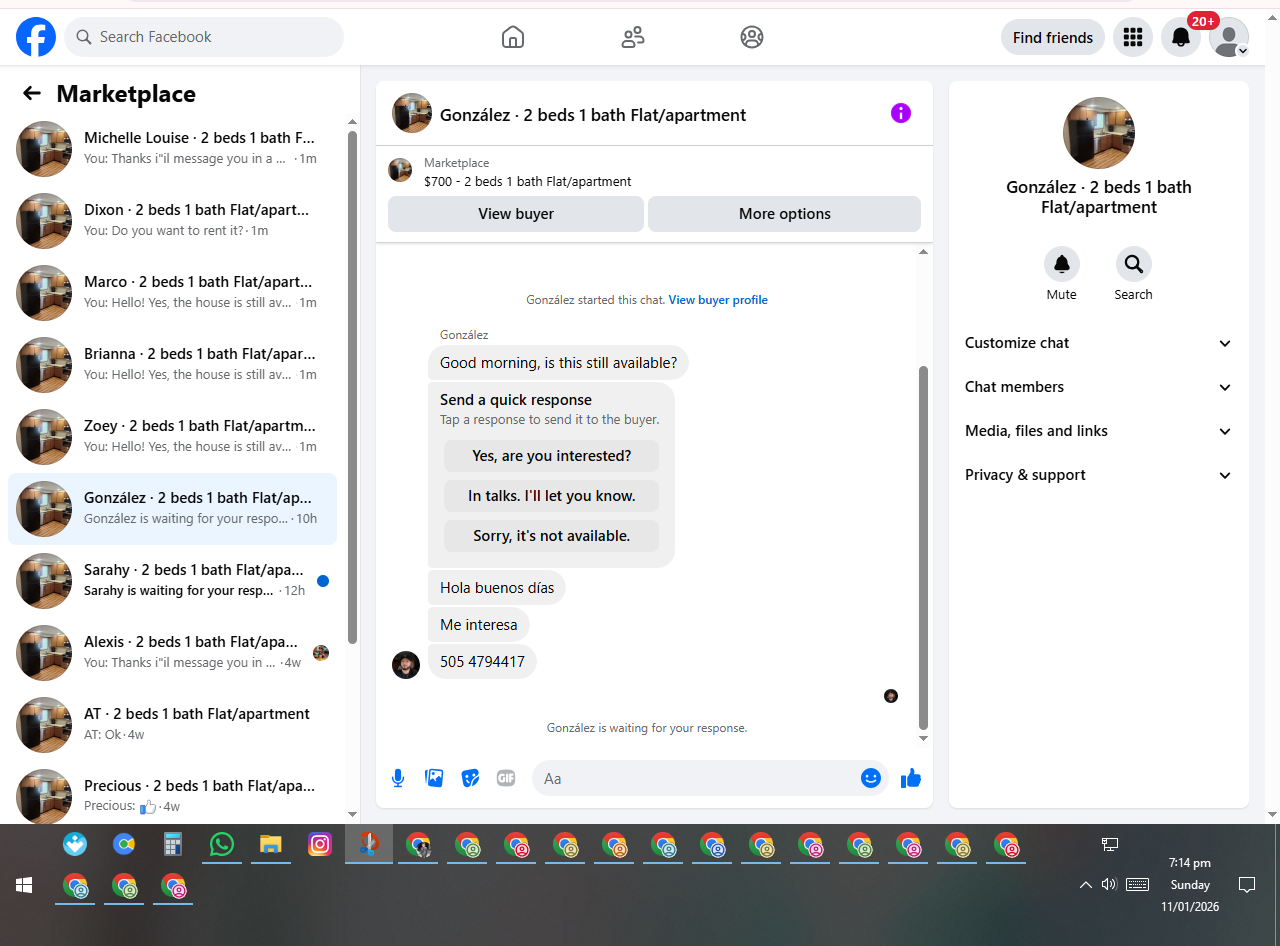This screenshot has width=1280, height=946.
Task: Click the Find friends button
Action: 1053,37
